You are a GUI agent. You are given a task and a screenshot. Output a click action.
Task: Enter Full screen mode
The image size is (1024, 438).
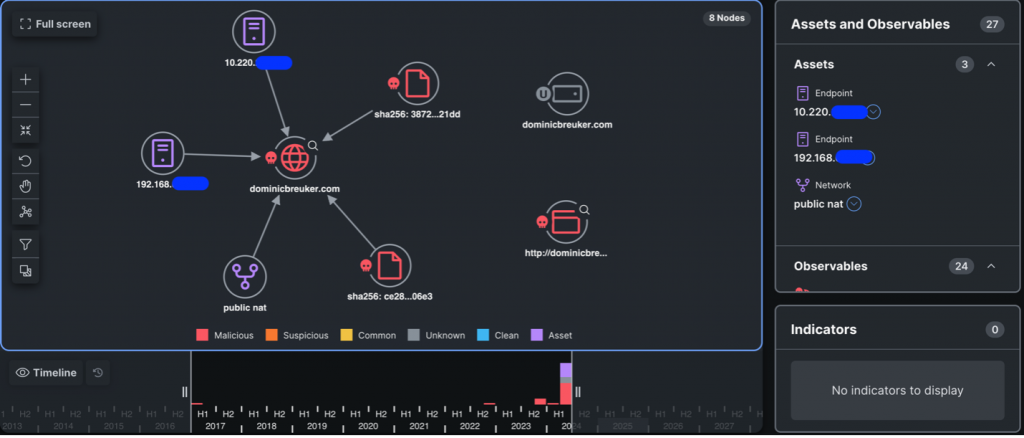pyautogui.click(x=55, y=24)
